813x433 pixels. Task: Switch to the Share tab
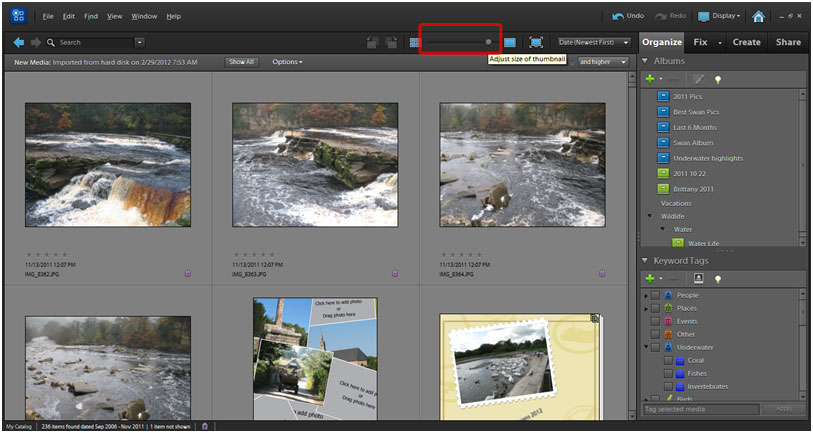[x=788, y=43]
